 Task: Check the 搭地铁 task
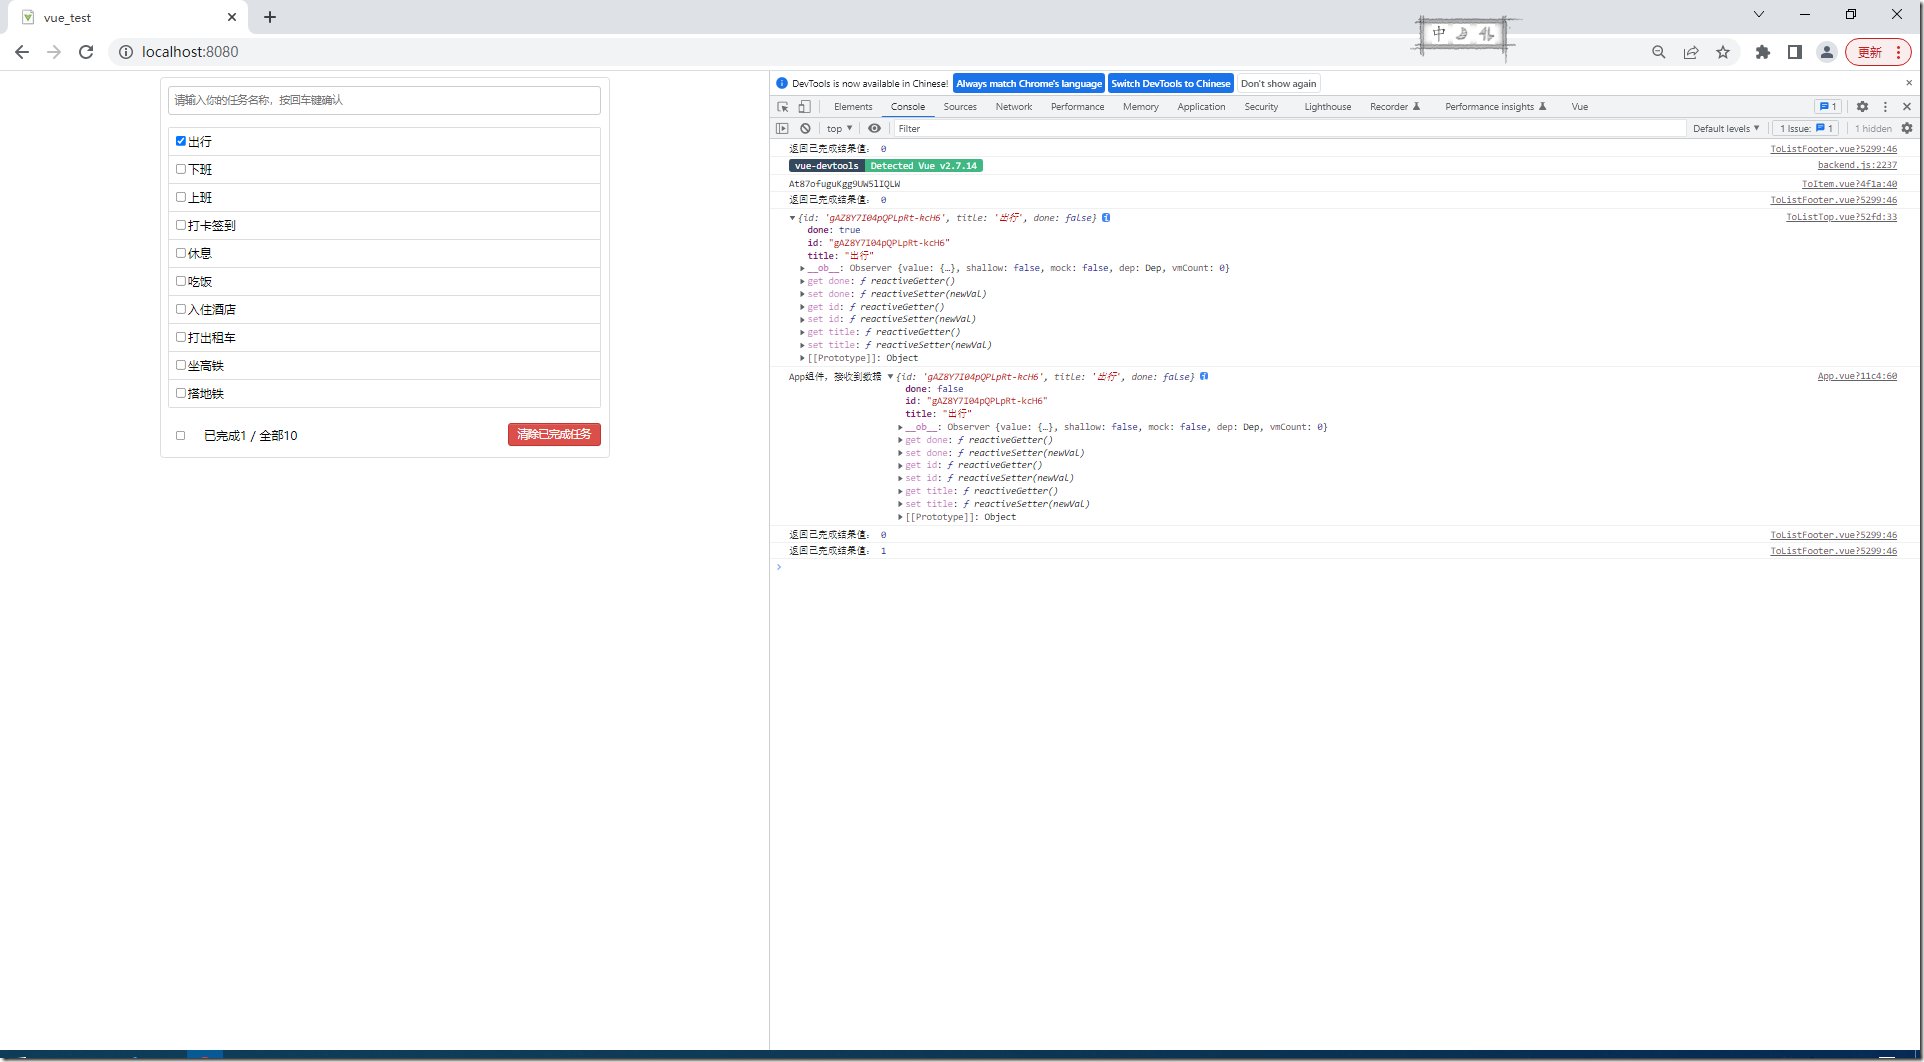coord(181,393)
